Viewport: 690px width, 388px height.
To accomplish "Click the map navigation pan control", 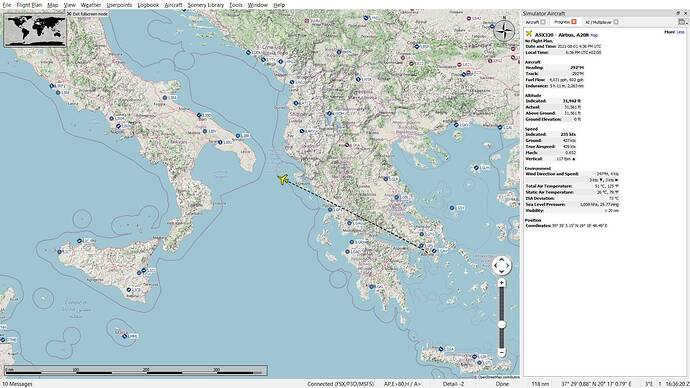I will (502, 265).
